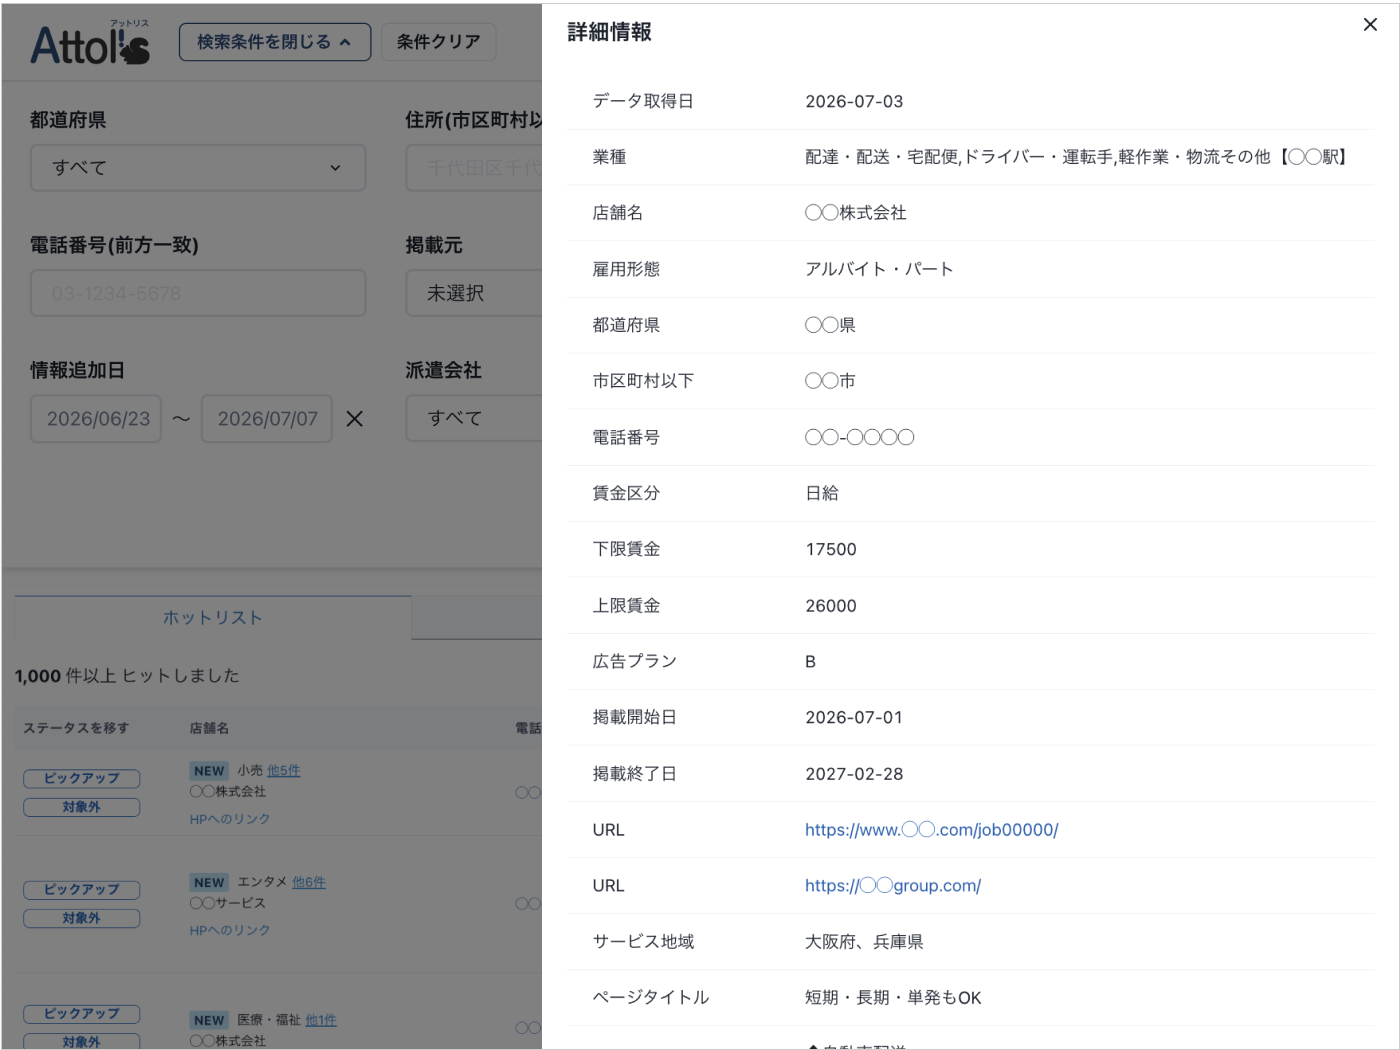Close the 詳細情報 detail panel
This screenshot has width=1400, height=1050.
coord(1370,25)
